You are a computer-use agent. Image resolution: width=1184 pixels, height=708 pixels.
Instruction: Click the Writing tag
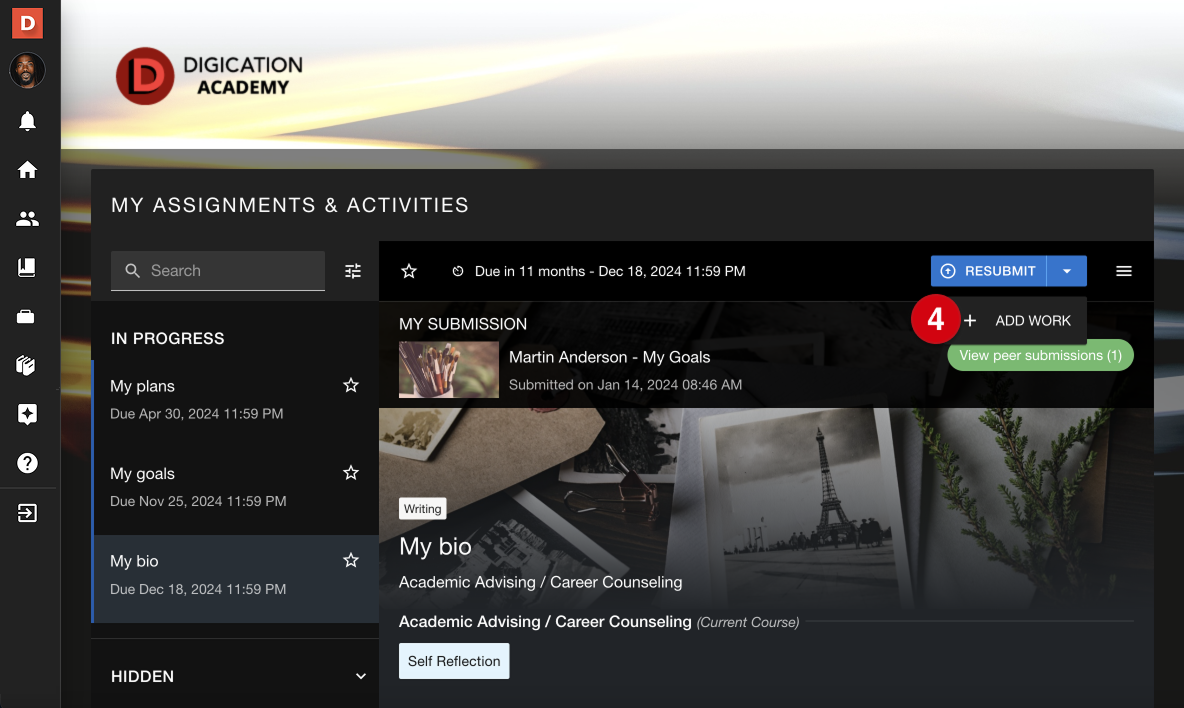coord(422,509)
